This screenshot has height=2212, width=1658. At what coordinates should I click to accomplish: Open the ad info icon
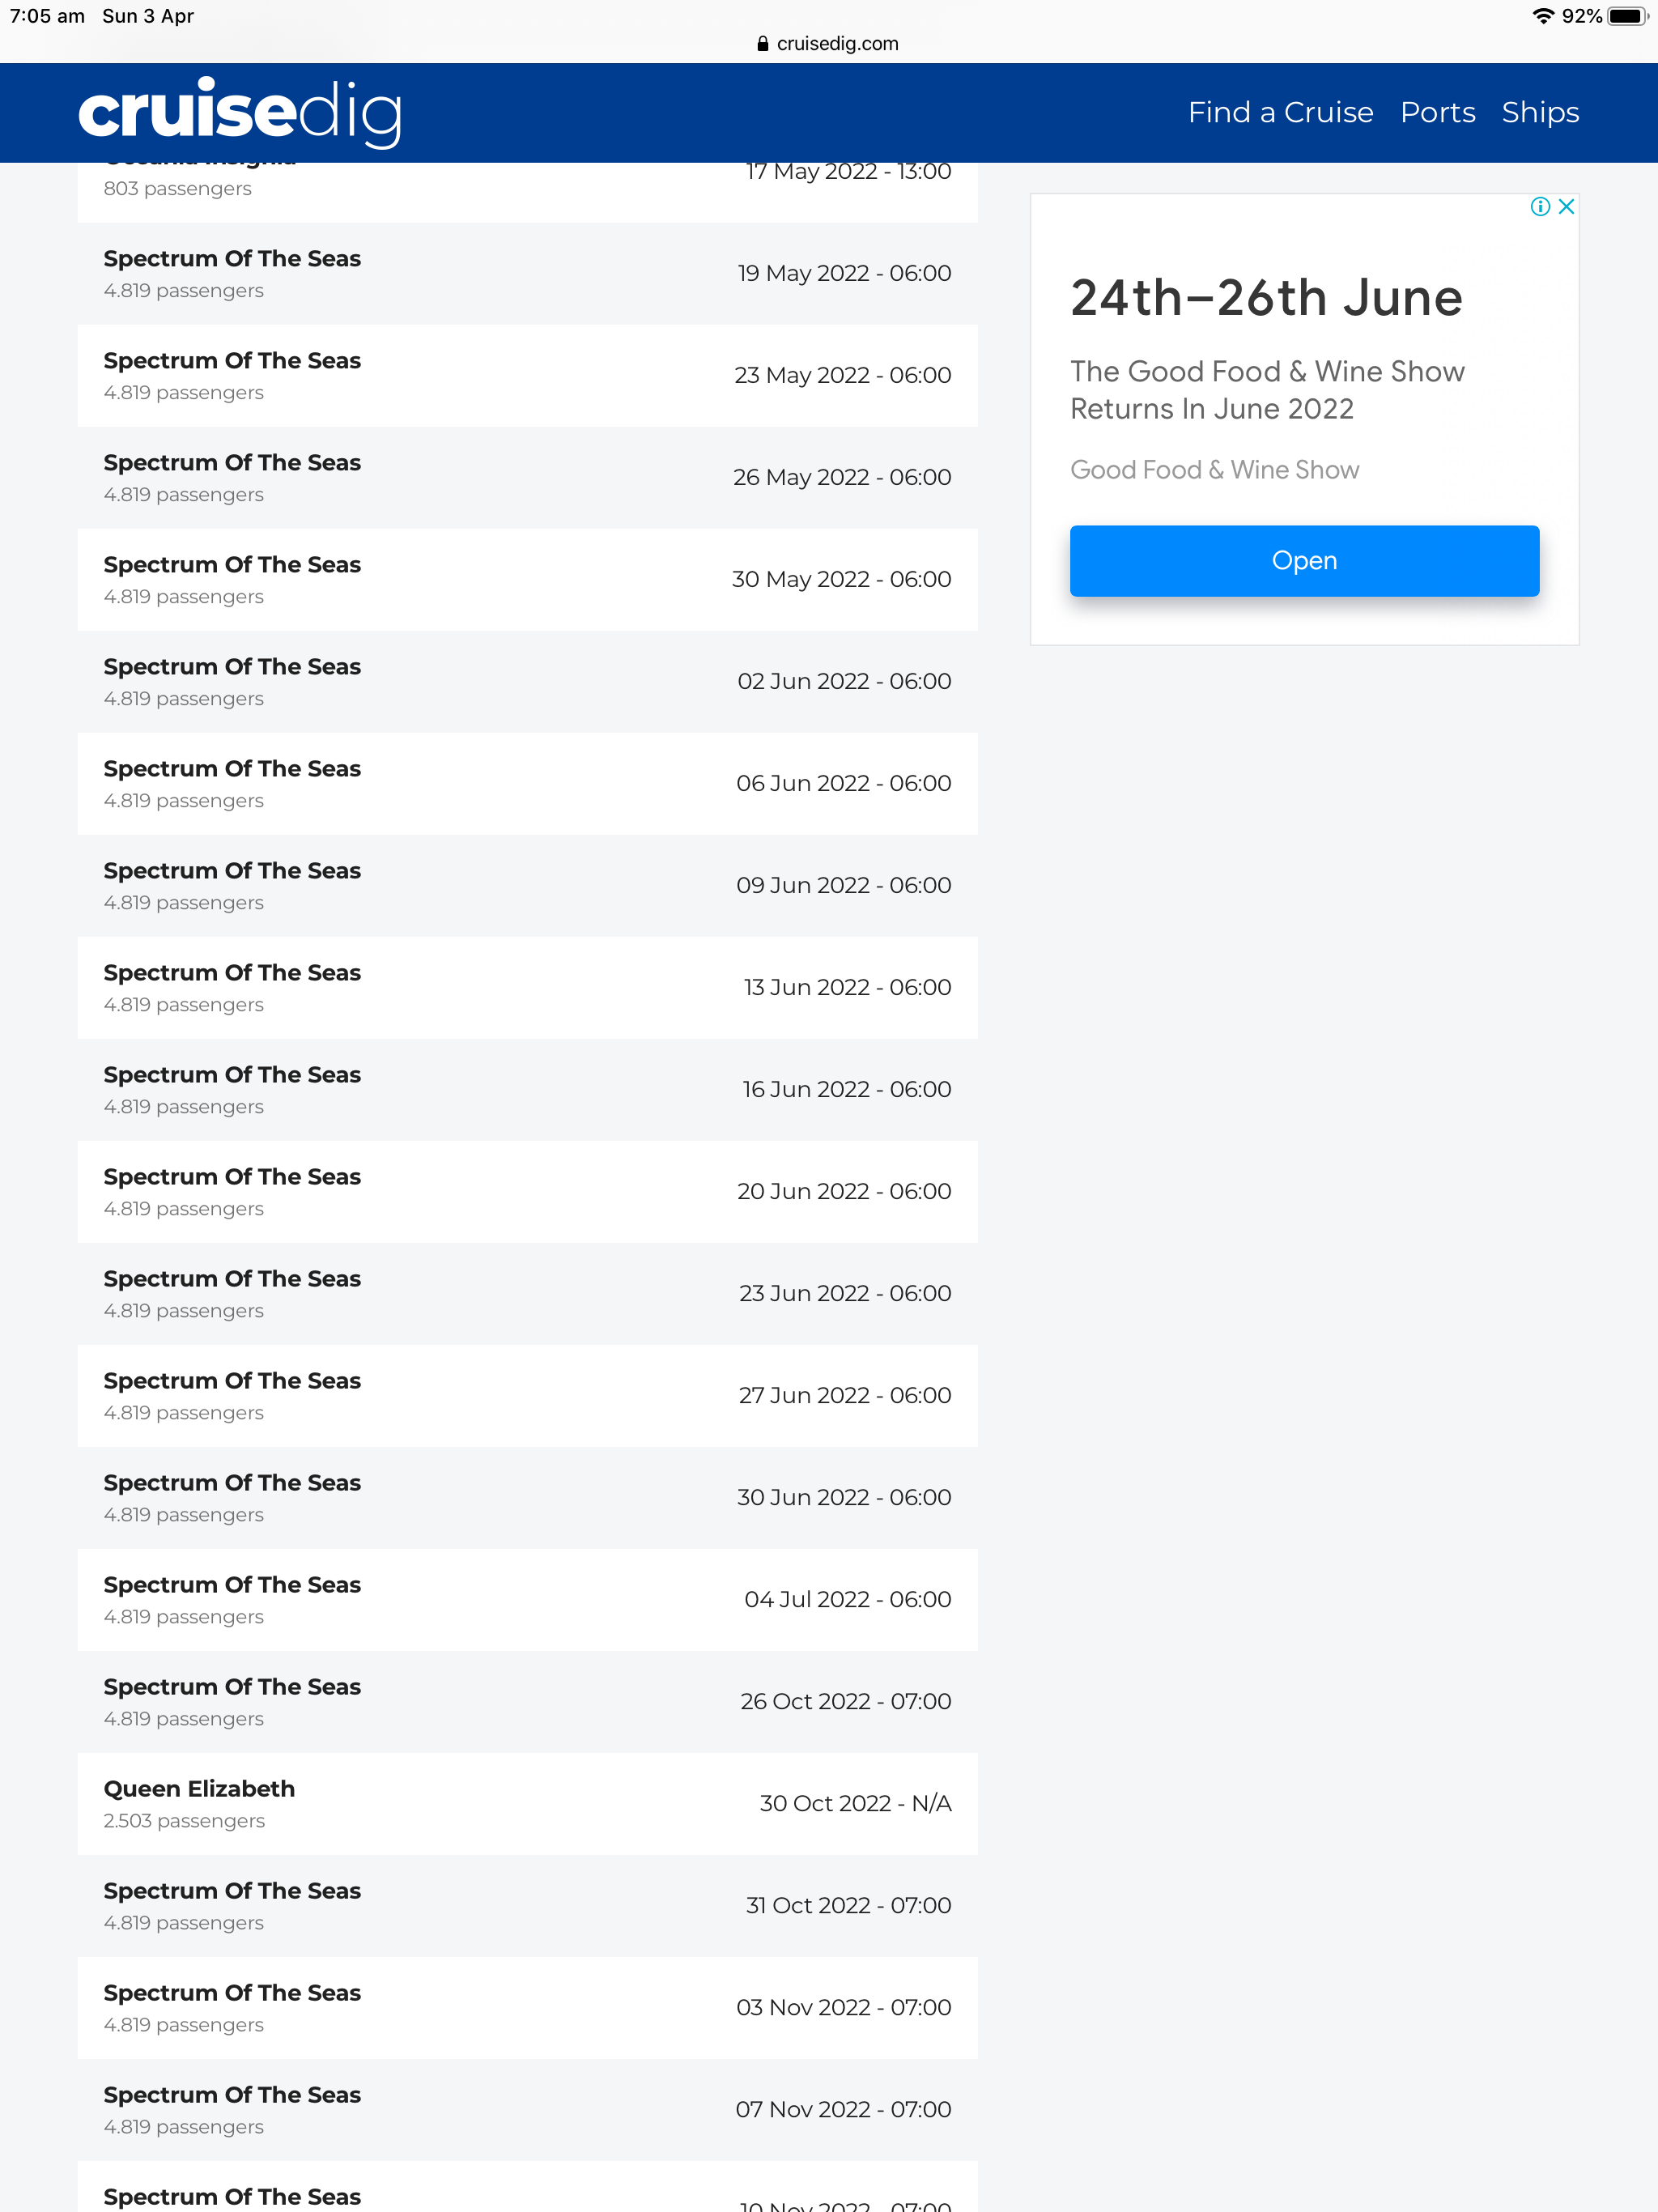(1540, 206)
